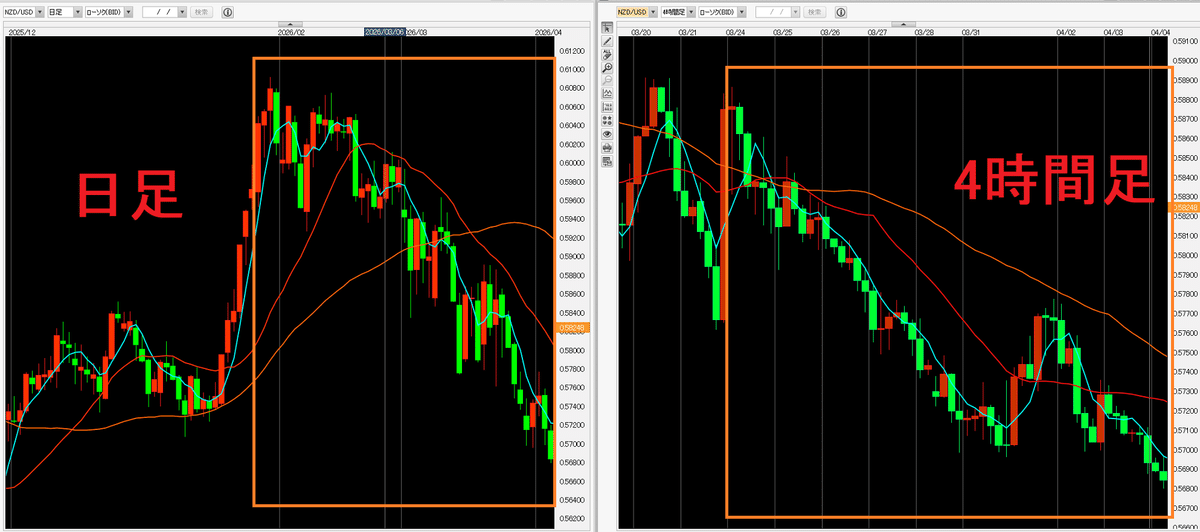
Task: Open 4時間足 timeframe dropdown on right chart
Action: (x=691, y=12)
